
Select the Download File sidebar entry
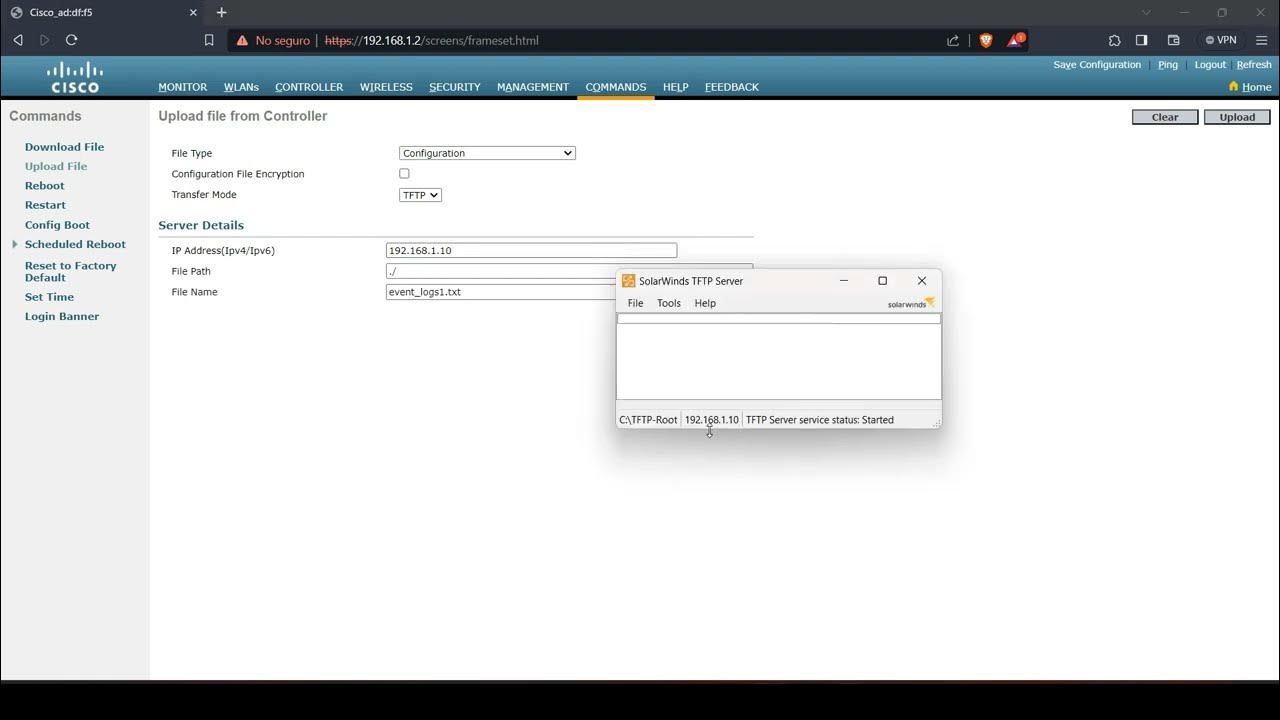click(64, 146)
